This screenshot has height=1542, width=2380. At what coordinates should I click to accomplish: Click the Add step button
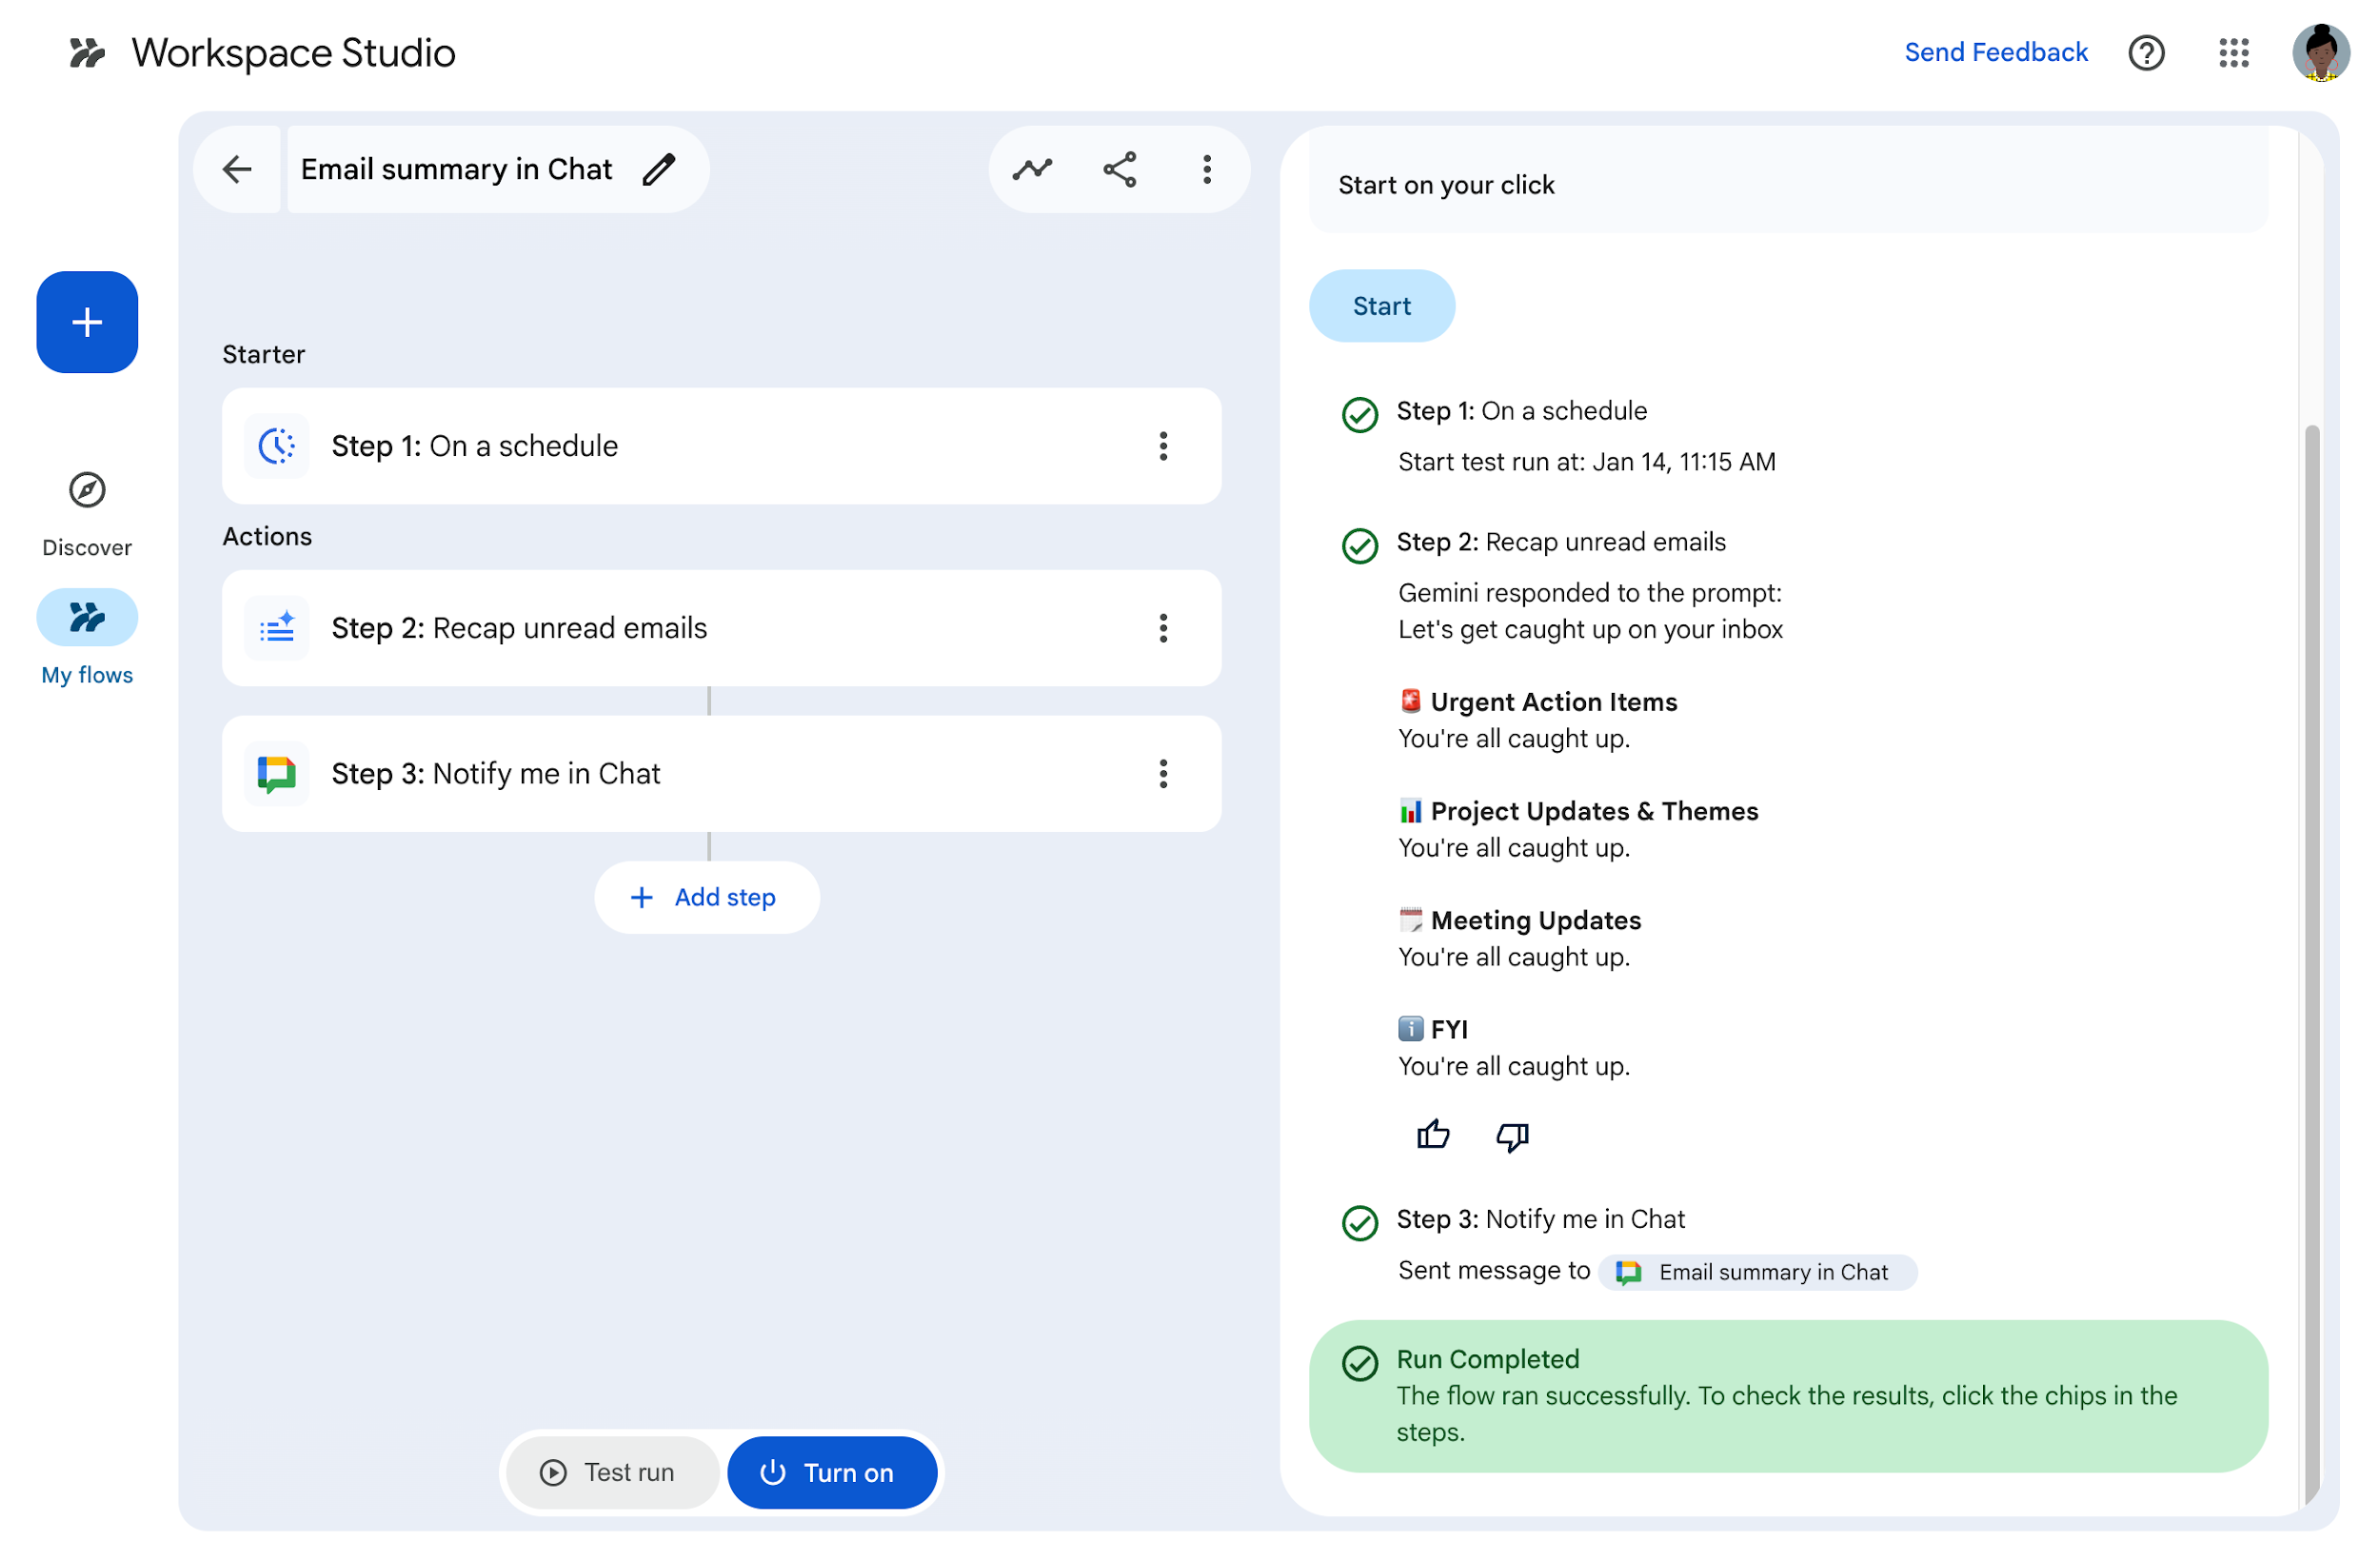pos(706,897)
